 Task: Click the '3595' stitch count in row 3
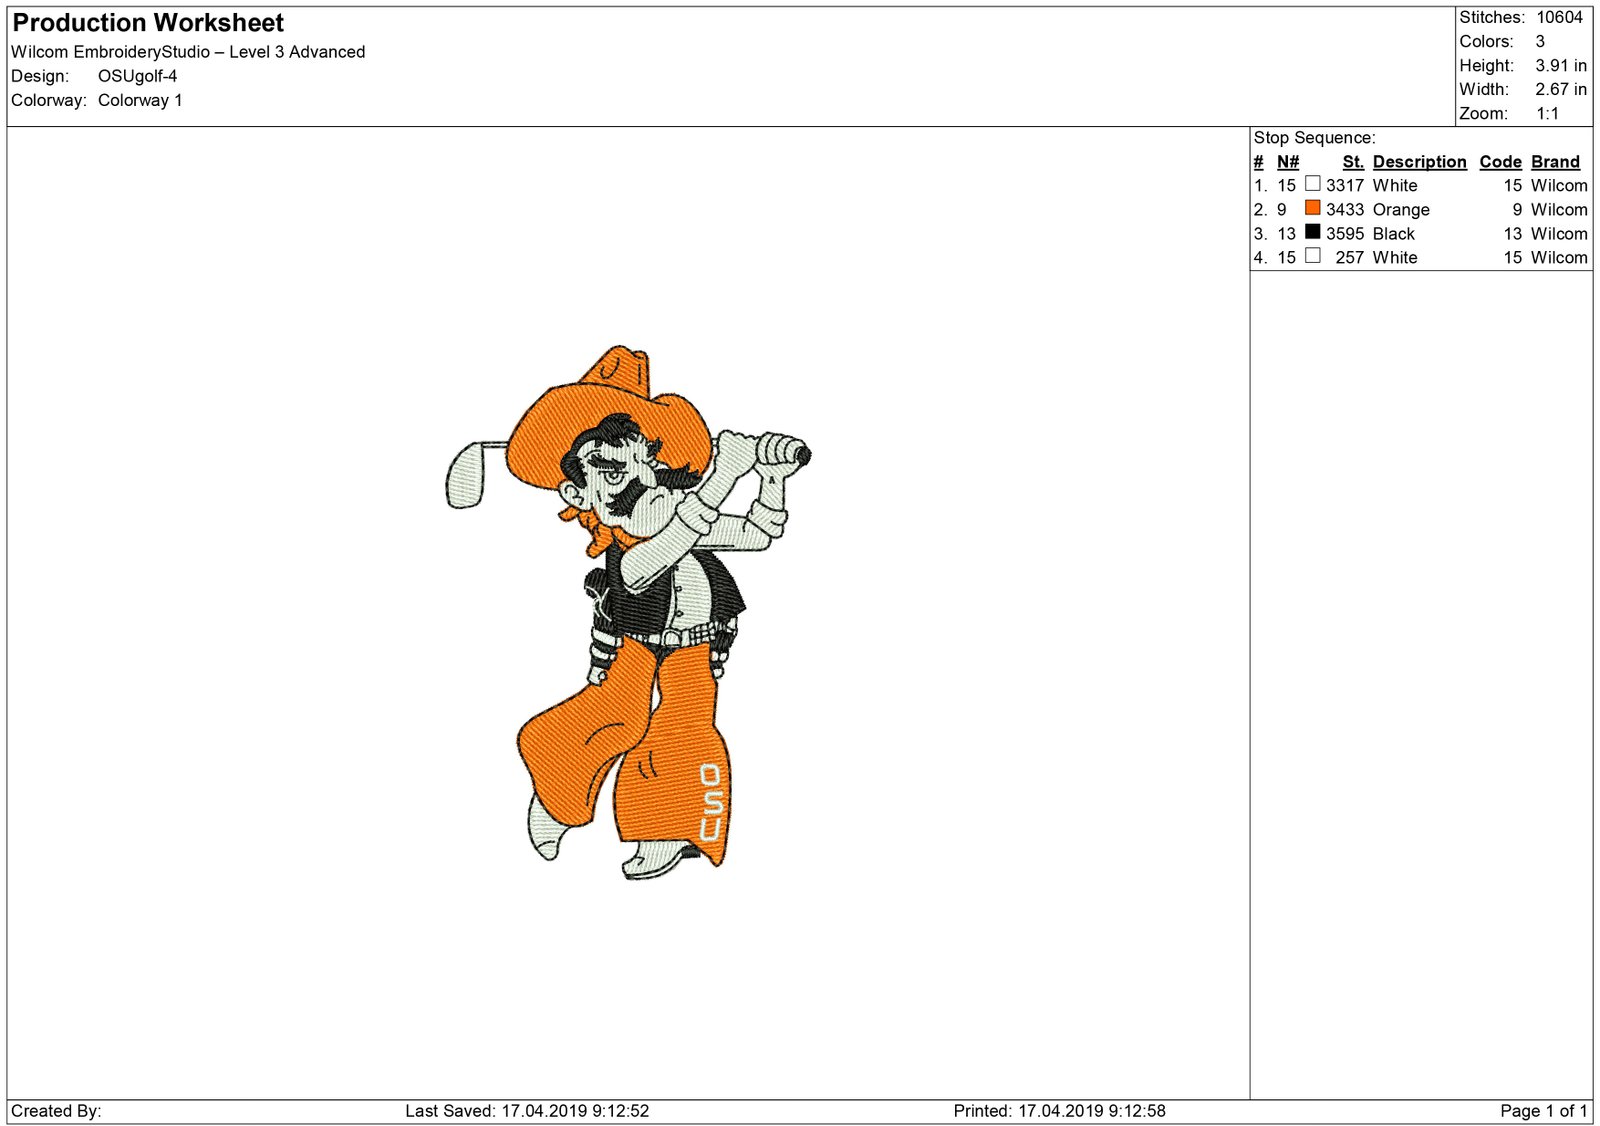click(x=1345, y=234)
